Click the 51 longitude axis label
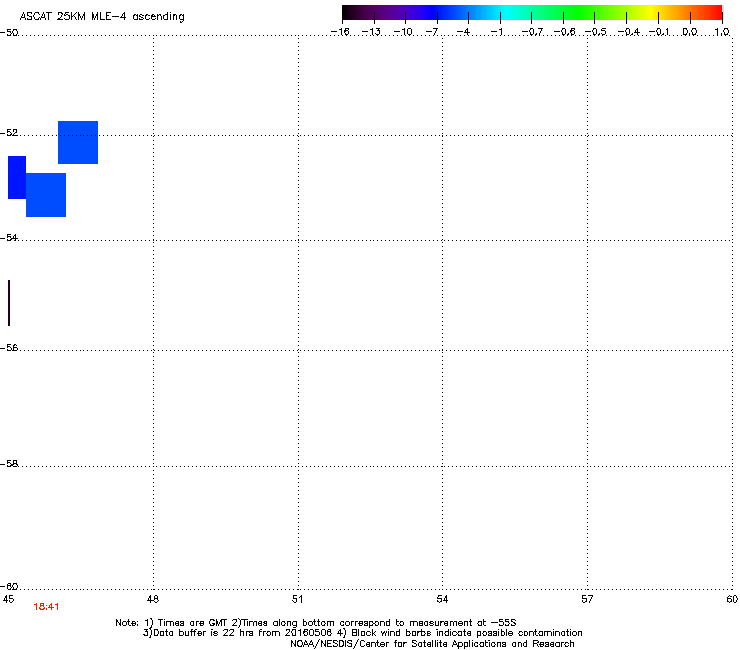This screenshot has height=650, width=740. pyautogui.click(x=297, y=599)
